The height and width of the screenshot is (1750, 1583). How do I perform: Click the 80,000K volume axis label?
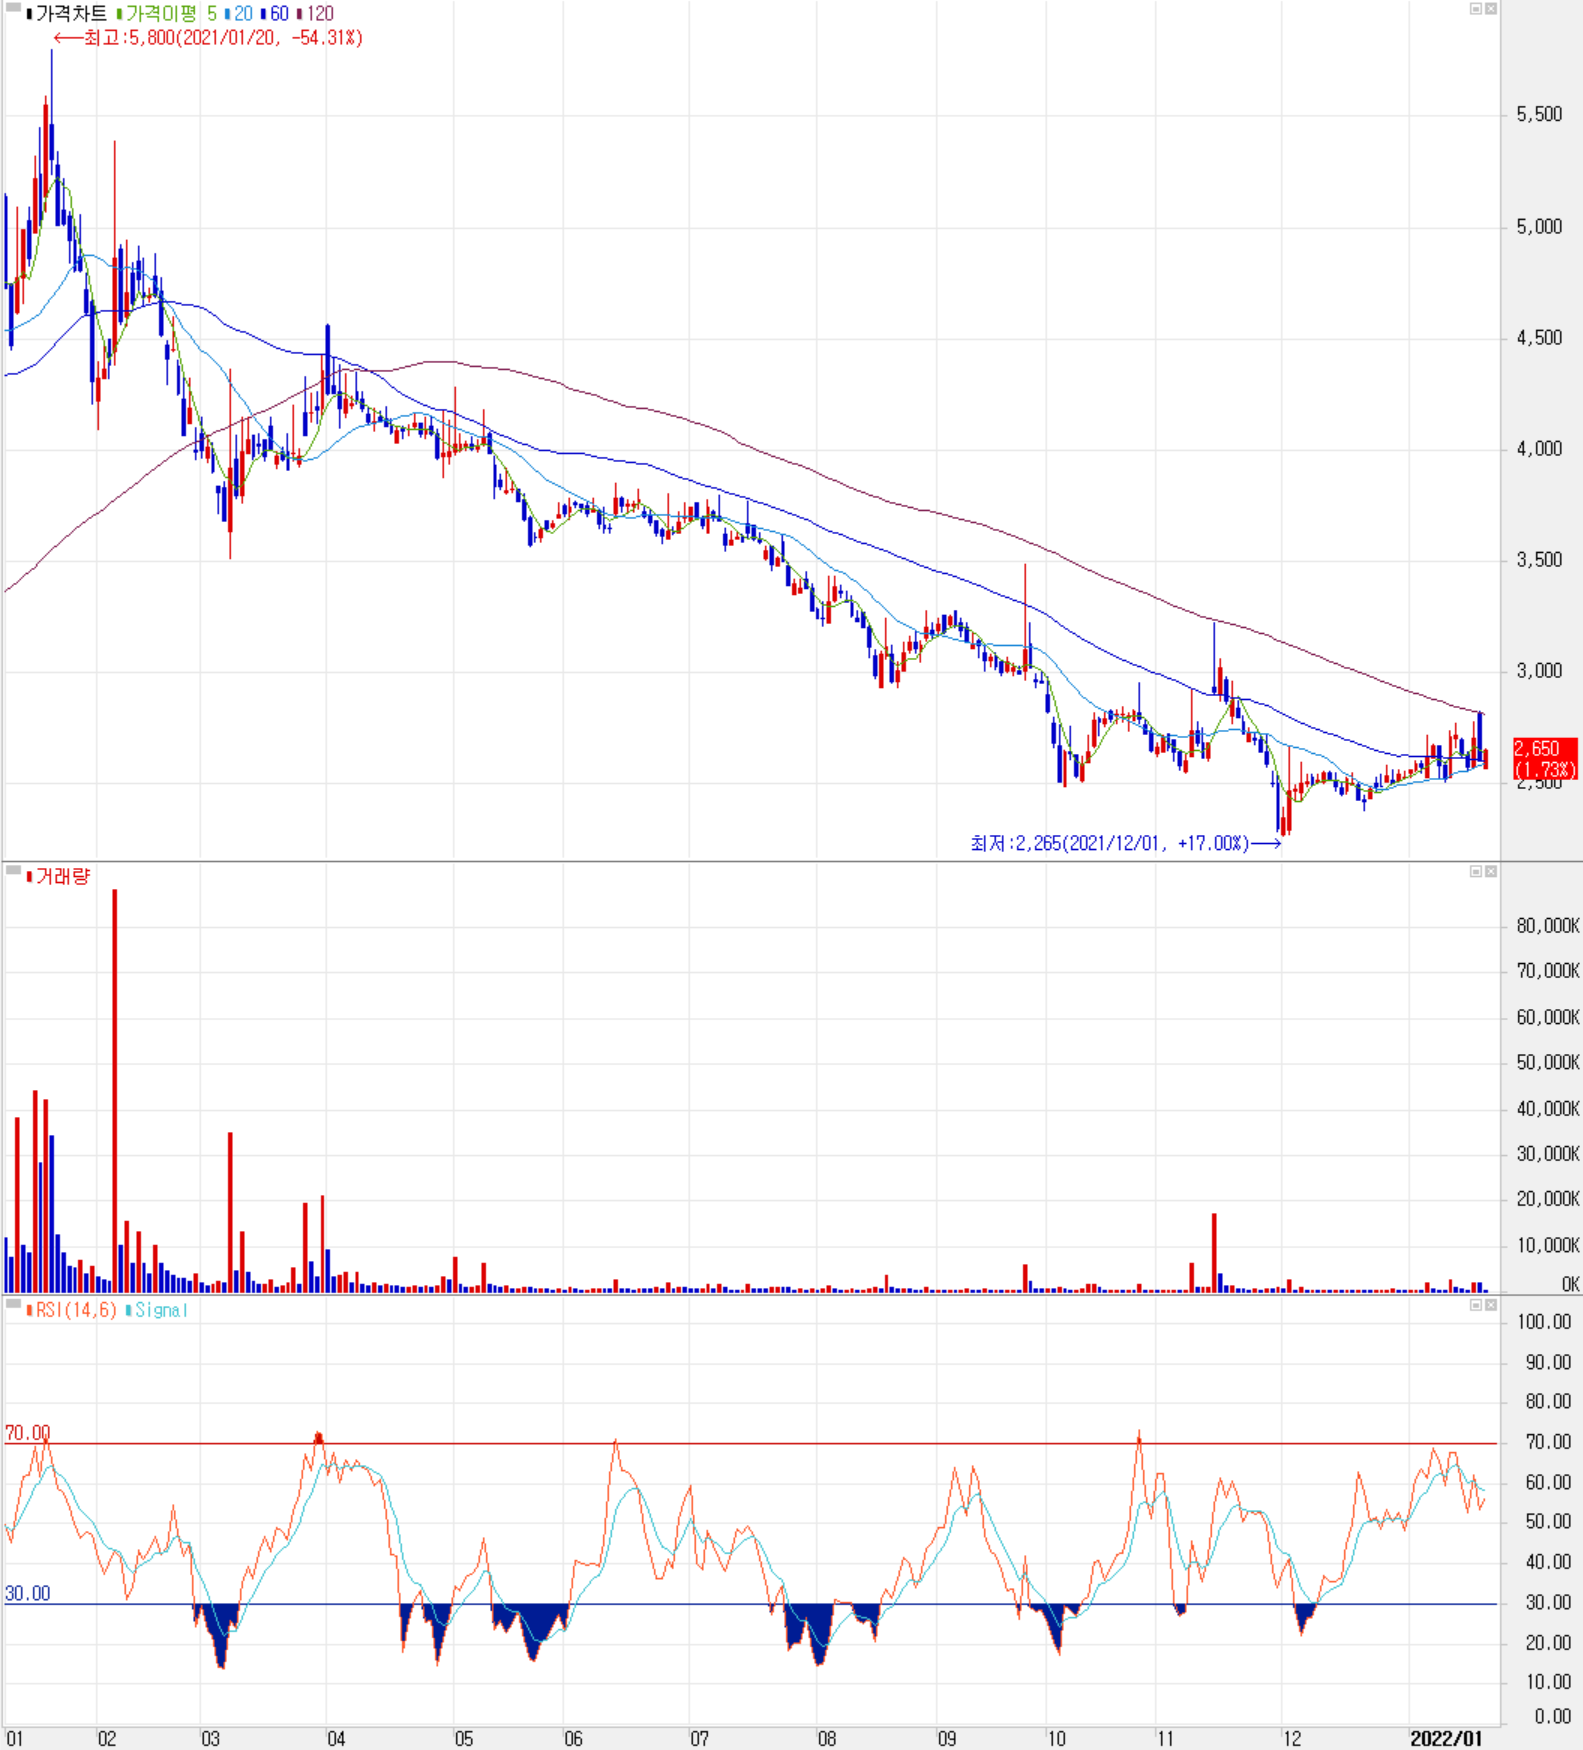coord(1548,926)
